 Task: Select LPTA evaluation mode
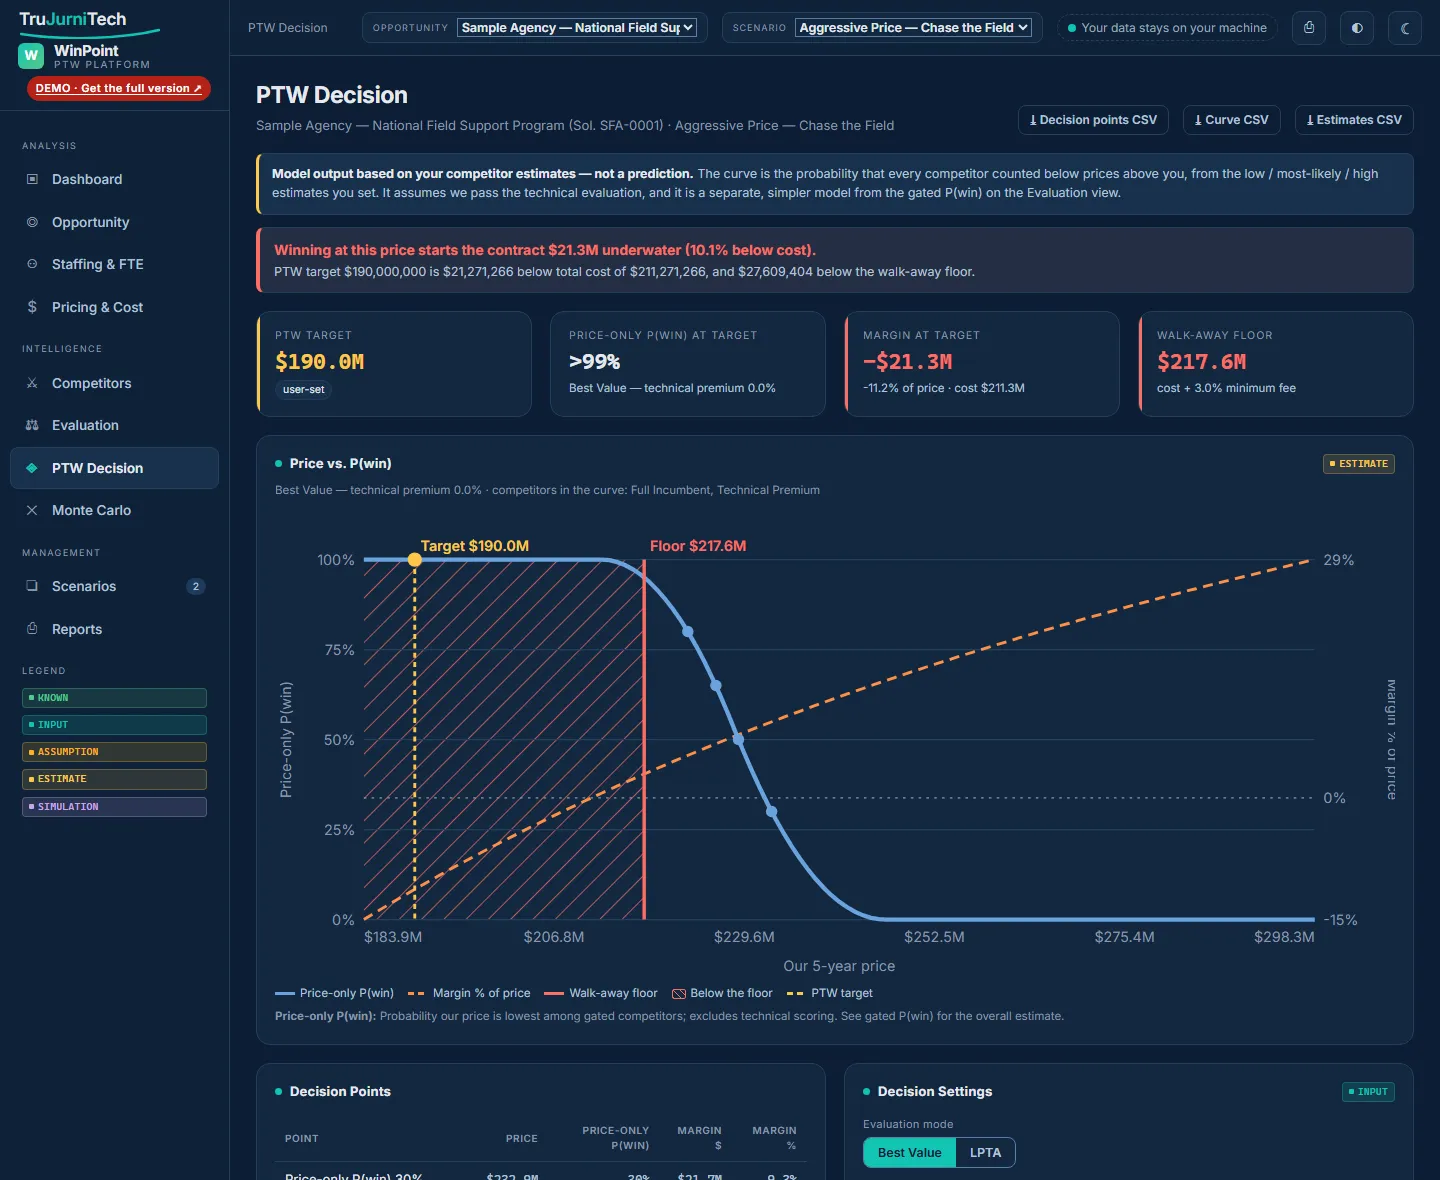tap(985, 1152)
